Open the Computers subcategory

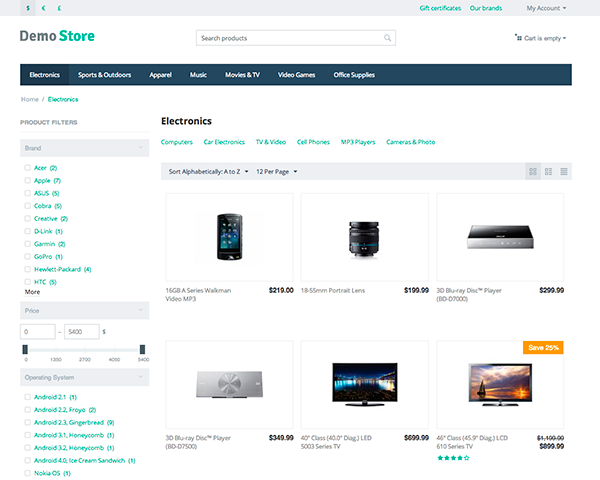(x=176, y=142)
